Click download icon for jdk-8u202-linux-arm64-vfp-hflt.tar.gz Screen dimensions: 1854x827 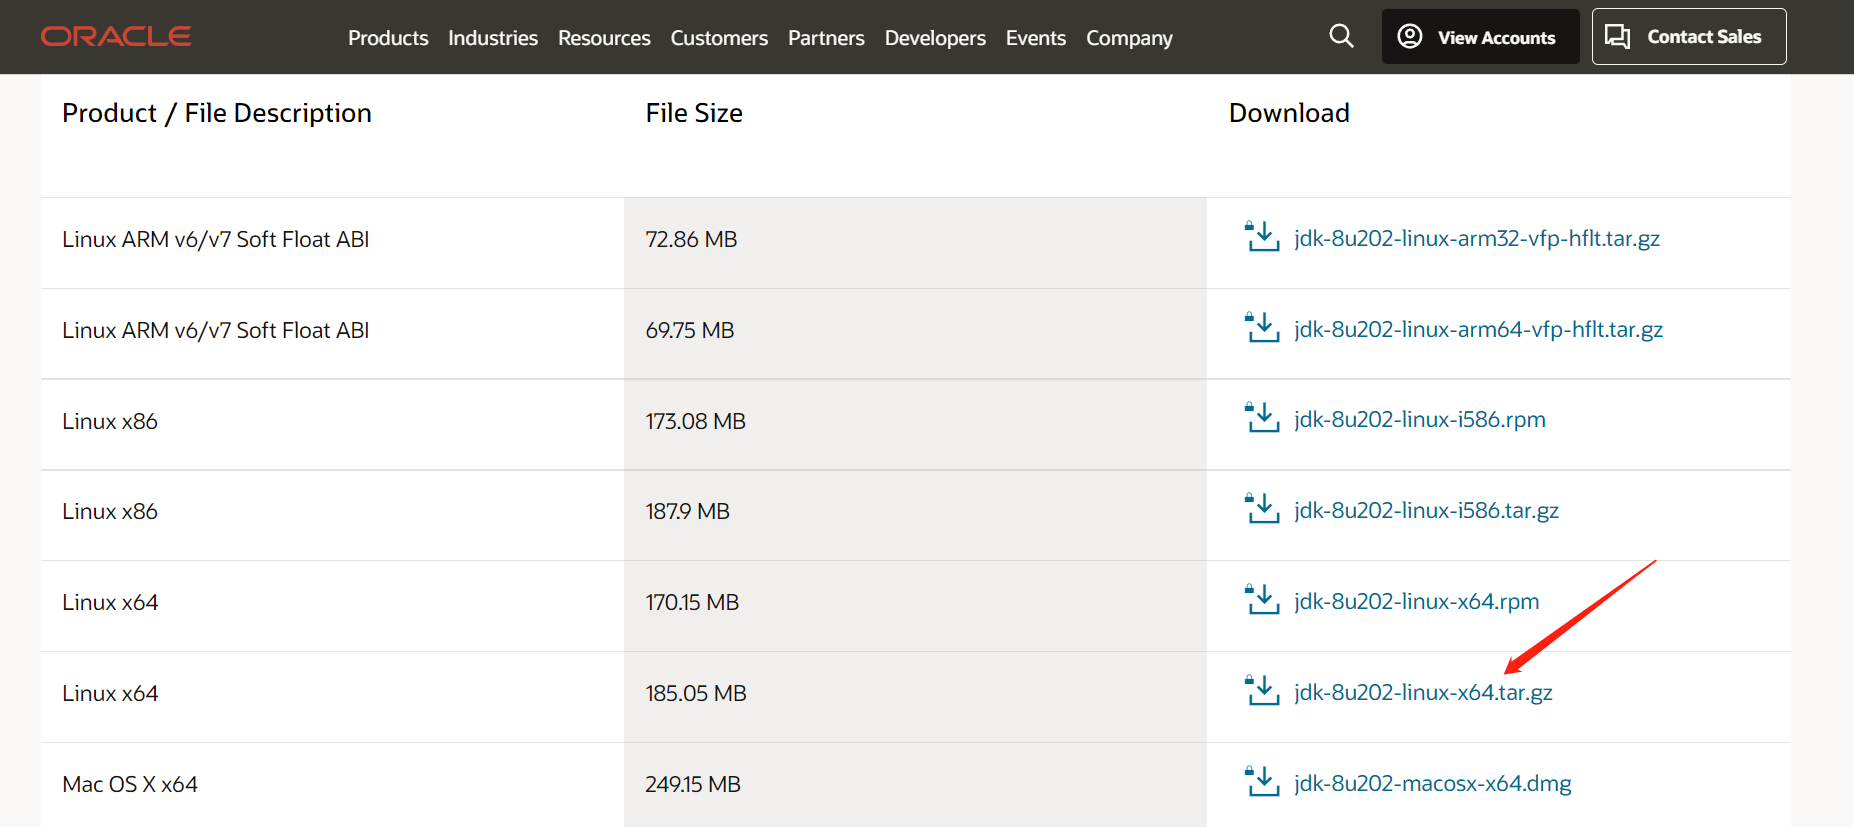(x=1262, y=328)
